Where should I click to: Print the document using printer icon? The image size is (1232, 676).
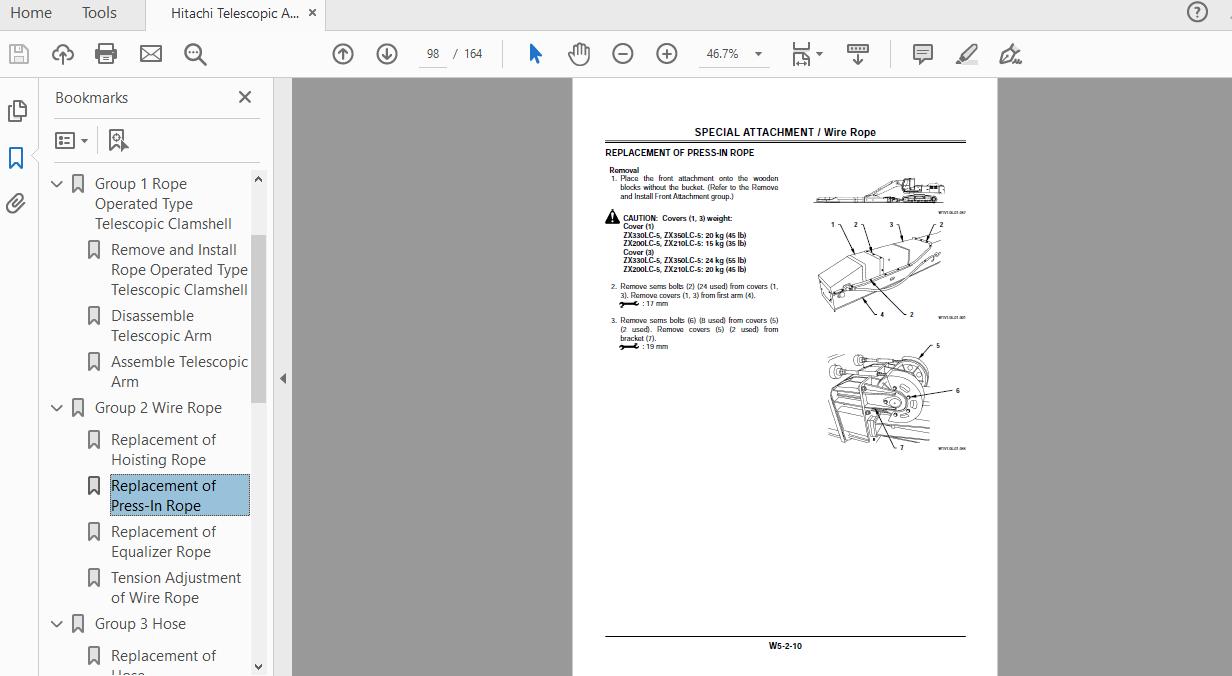click(106, 54)
